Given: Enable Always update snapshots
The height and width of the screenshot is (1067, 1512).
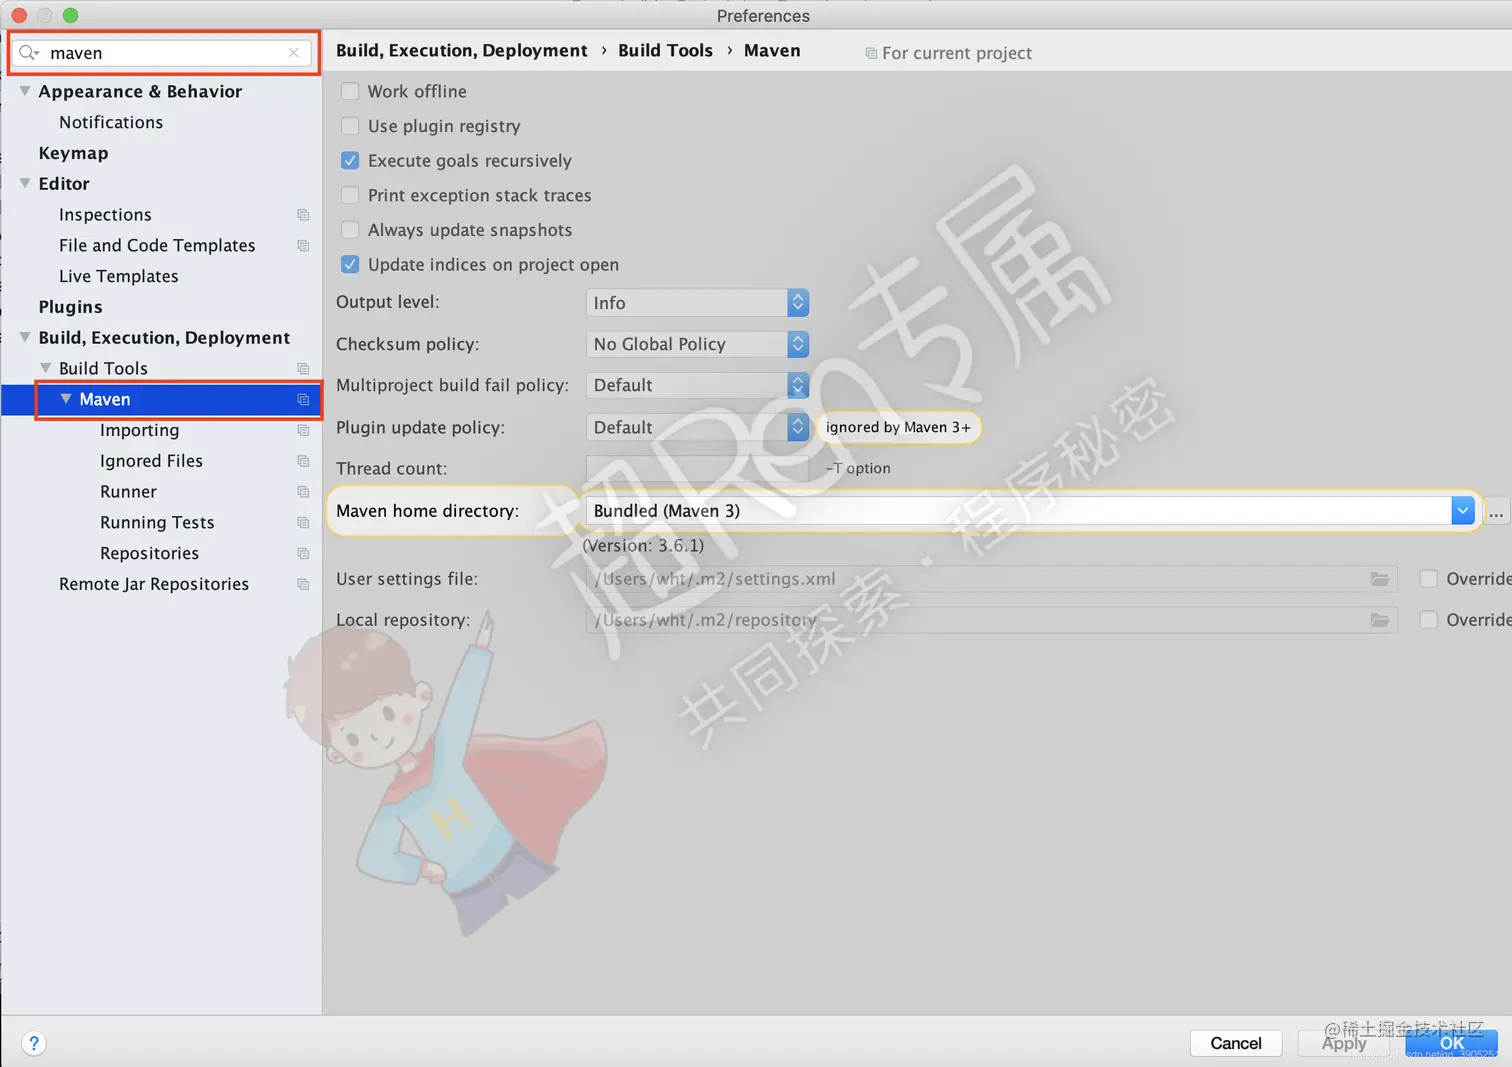Looking at the screenshot, I should (x=350, y=230).
